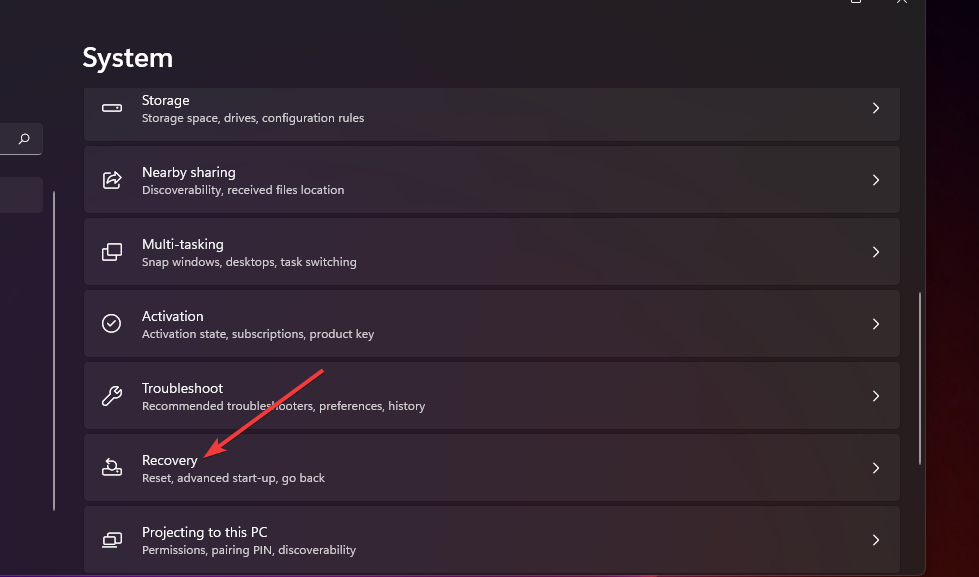The width and height of the screenshot is (979, 577).
Task: Click the Projecting to this PC icon
Action: pos(112,540)
